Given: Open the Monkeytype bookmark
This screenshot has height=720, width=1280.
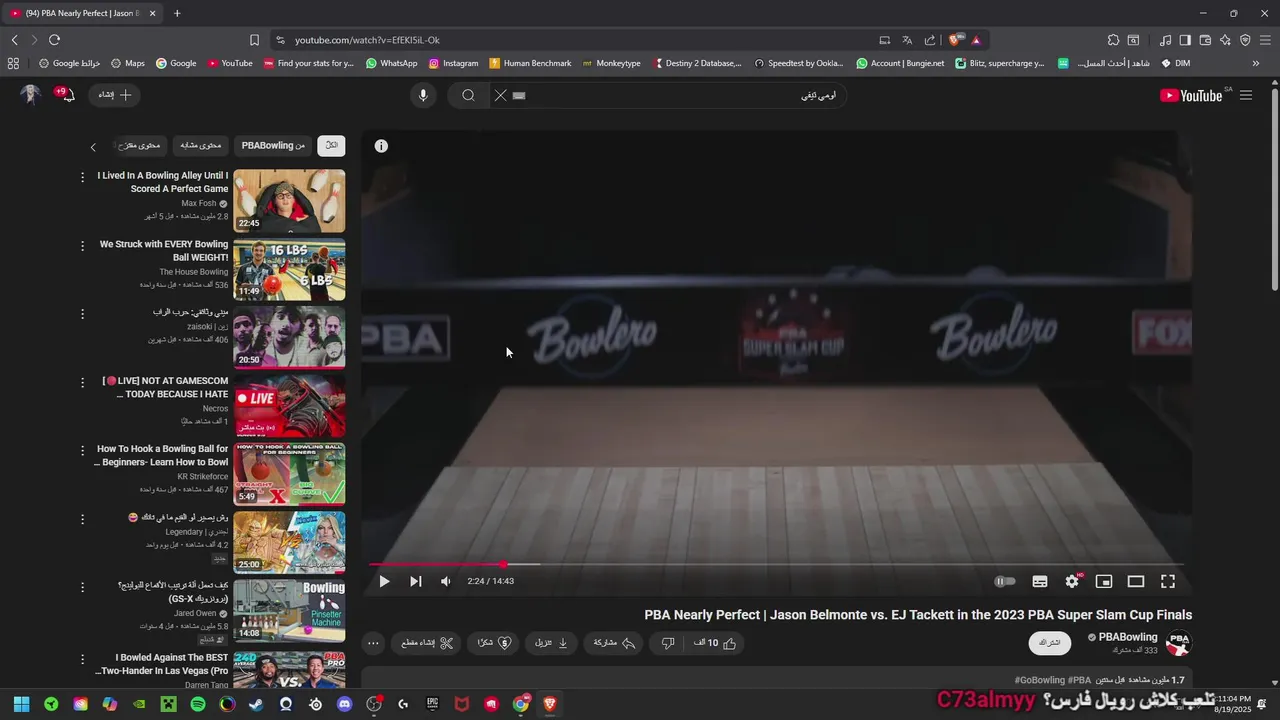Looking at the screenshot, I should (x=612, y=63).
